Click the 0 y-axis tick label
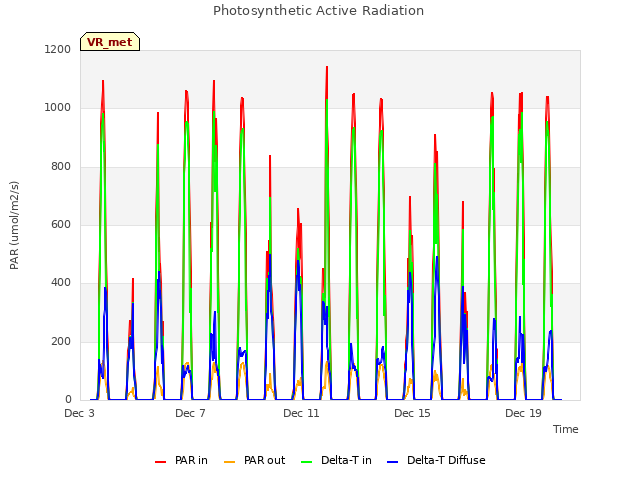 tap(68, 400)
